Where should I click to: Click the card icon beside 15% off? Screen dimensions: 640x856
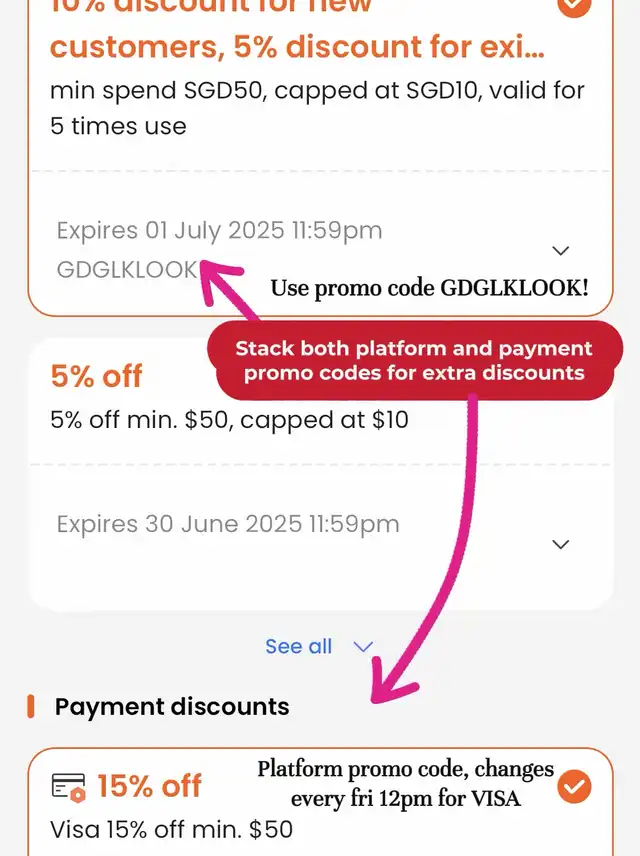(x=69, y=787)
